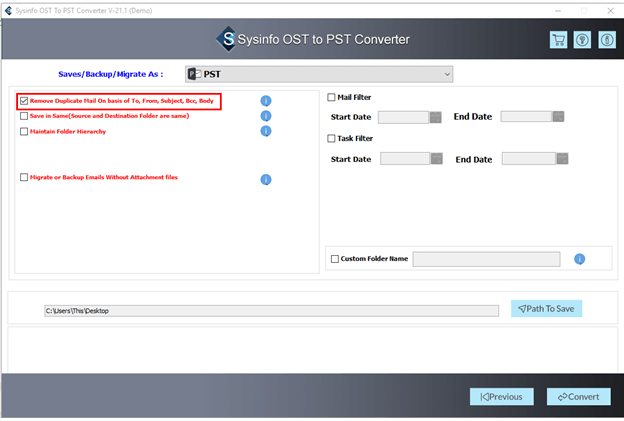Click the help question mark icon
This screenshot has height=421, width=624.
click(582, 40)
